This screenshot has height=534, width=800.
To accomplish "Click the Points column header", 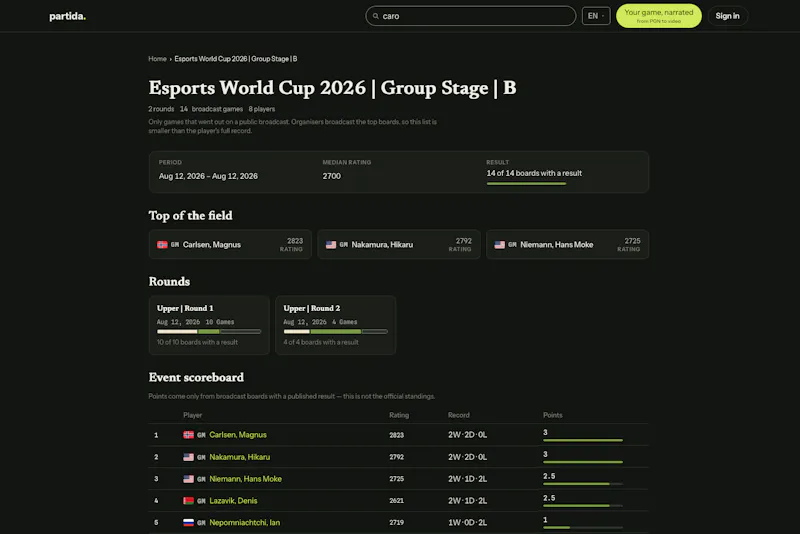I will tap(553, 415).
